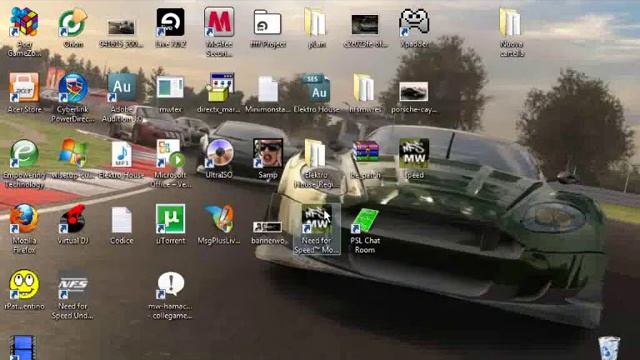This screenshot has width=640, height=360.
Task: Open the Virtual DJ shortcut
Action: [x=73, y=219]
